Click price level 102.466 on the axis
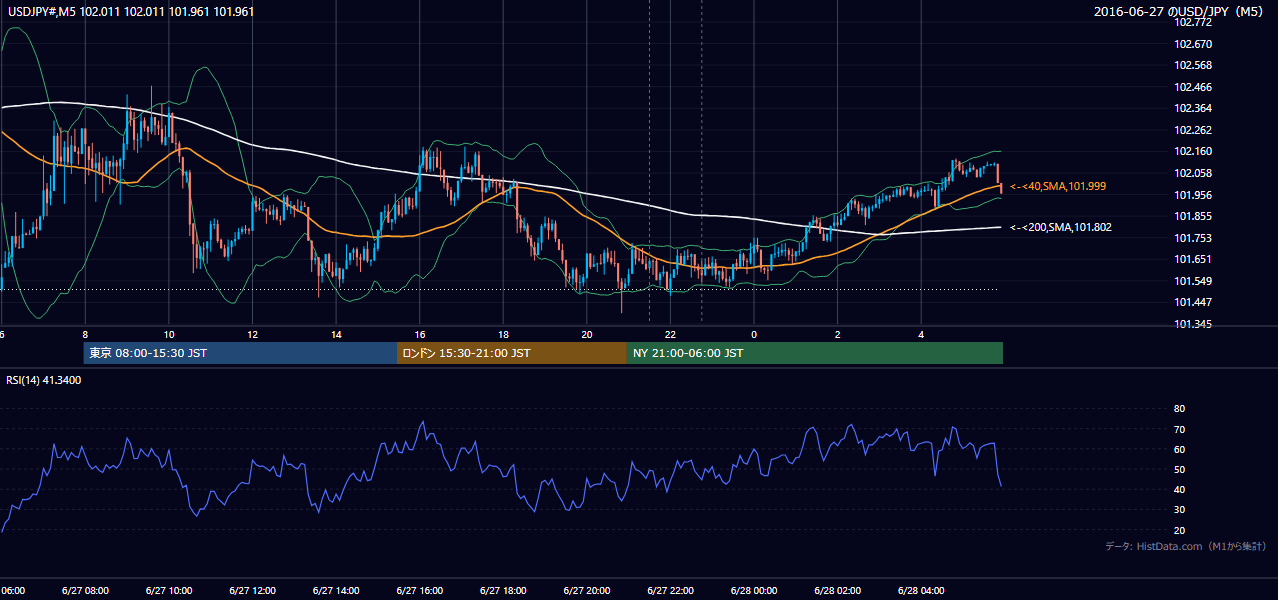Screen dimensions: 1278x600 click(1192, 87)
